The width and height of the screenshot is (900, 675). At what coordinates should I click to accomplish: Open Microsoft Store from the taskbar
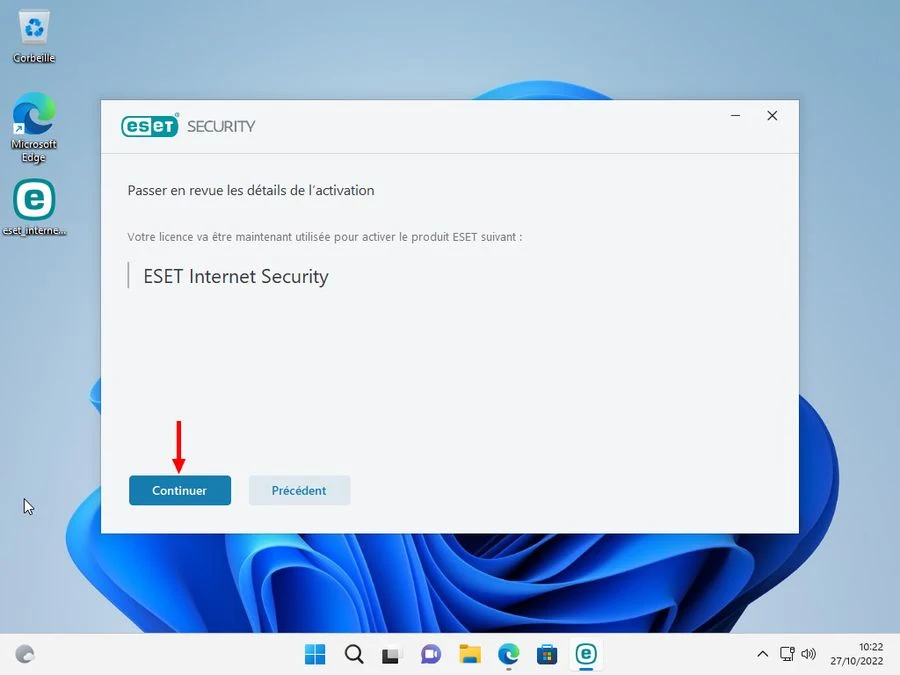[547, 654]
